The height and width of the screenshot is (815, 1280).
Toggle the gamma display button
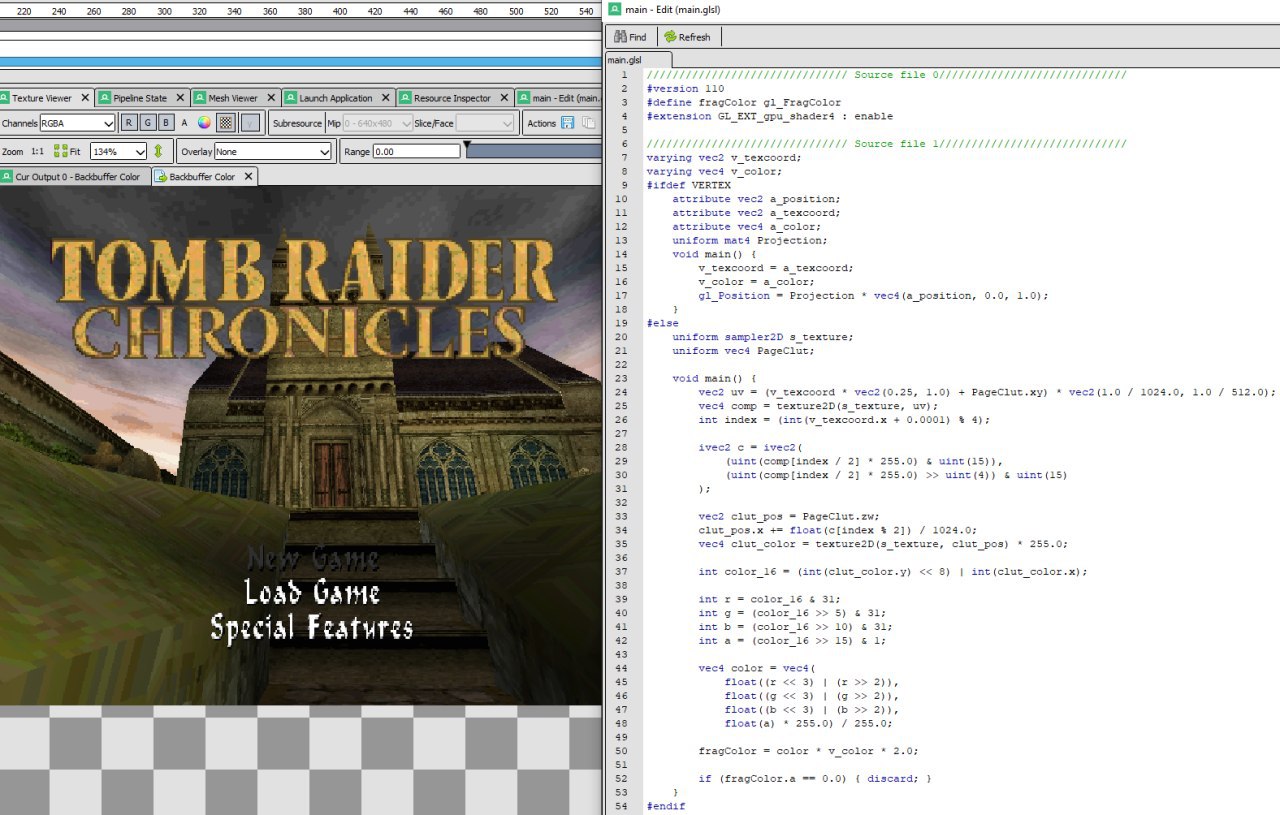point(251,123)
